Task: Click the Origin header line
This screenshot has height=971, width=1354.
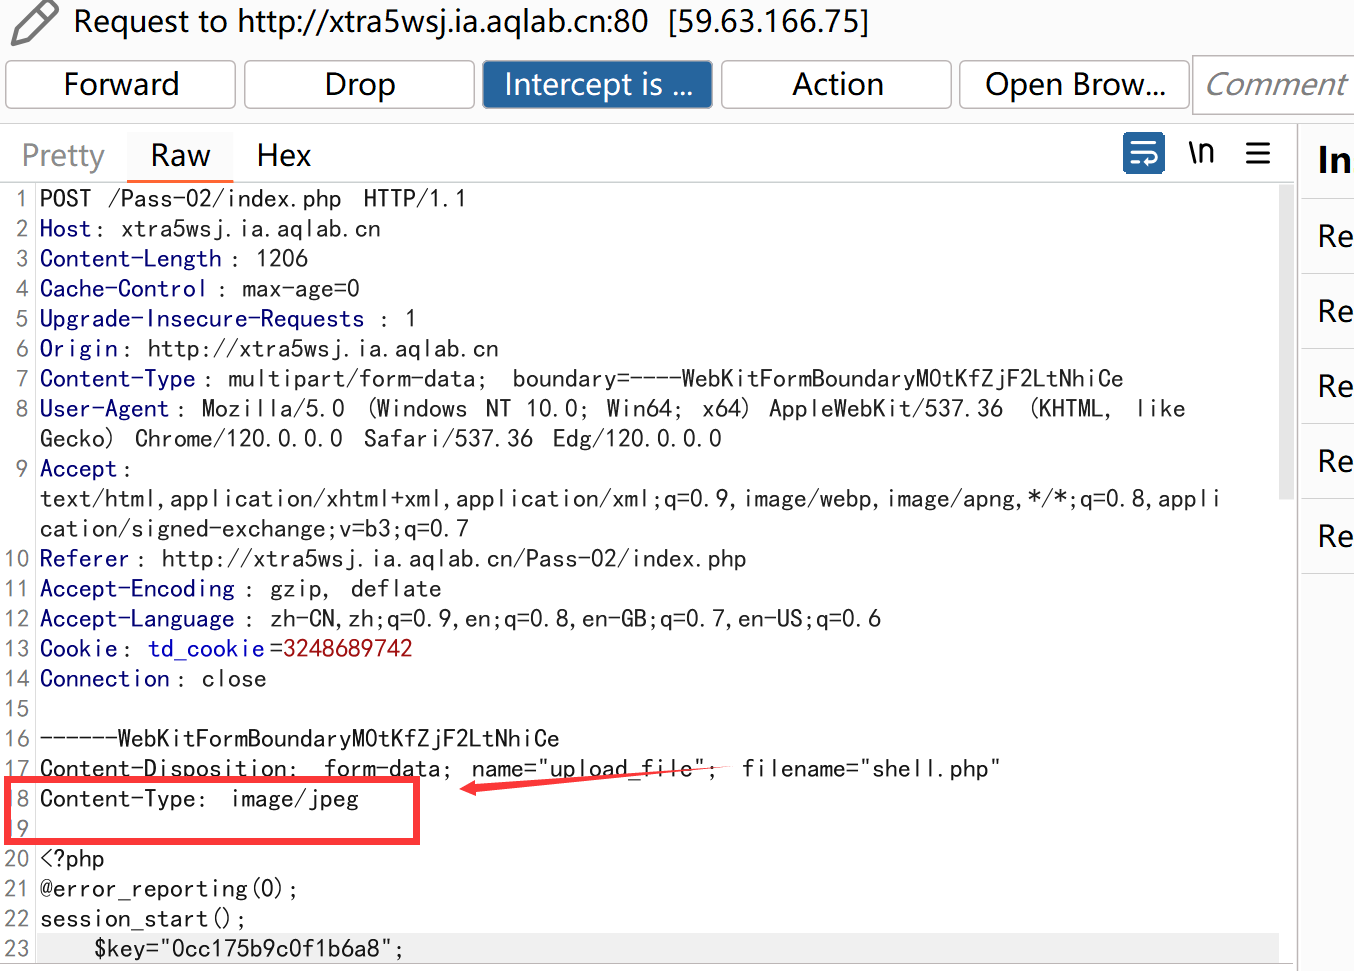Action: 269,349
